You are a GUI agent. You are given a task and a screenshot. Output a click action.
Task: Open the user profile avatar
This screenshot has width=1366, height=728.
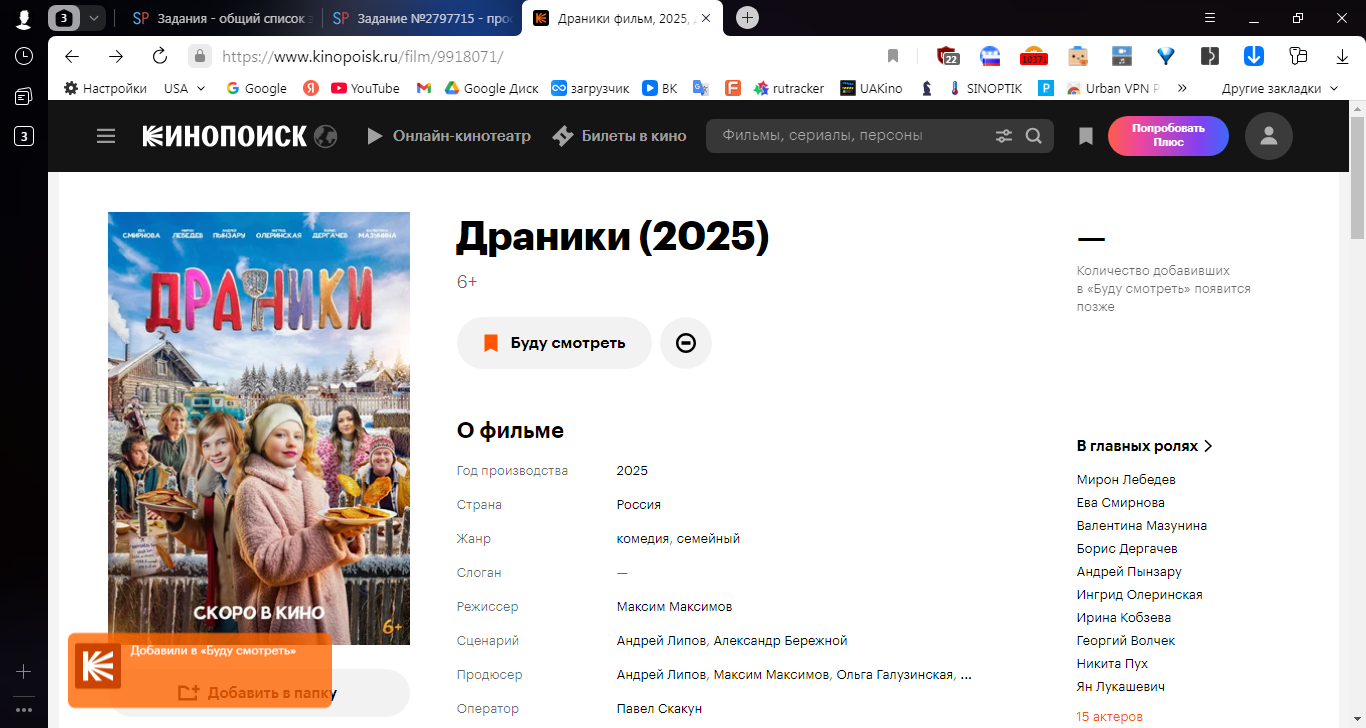point(1269,136)
